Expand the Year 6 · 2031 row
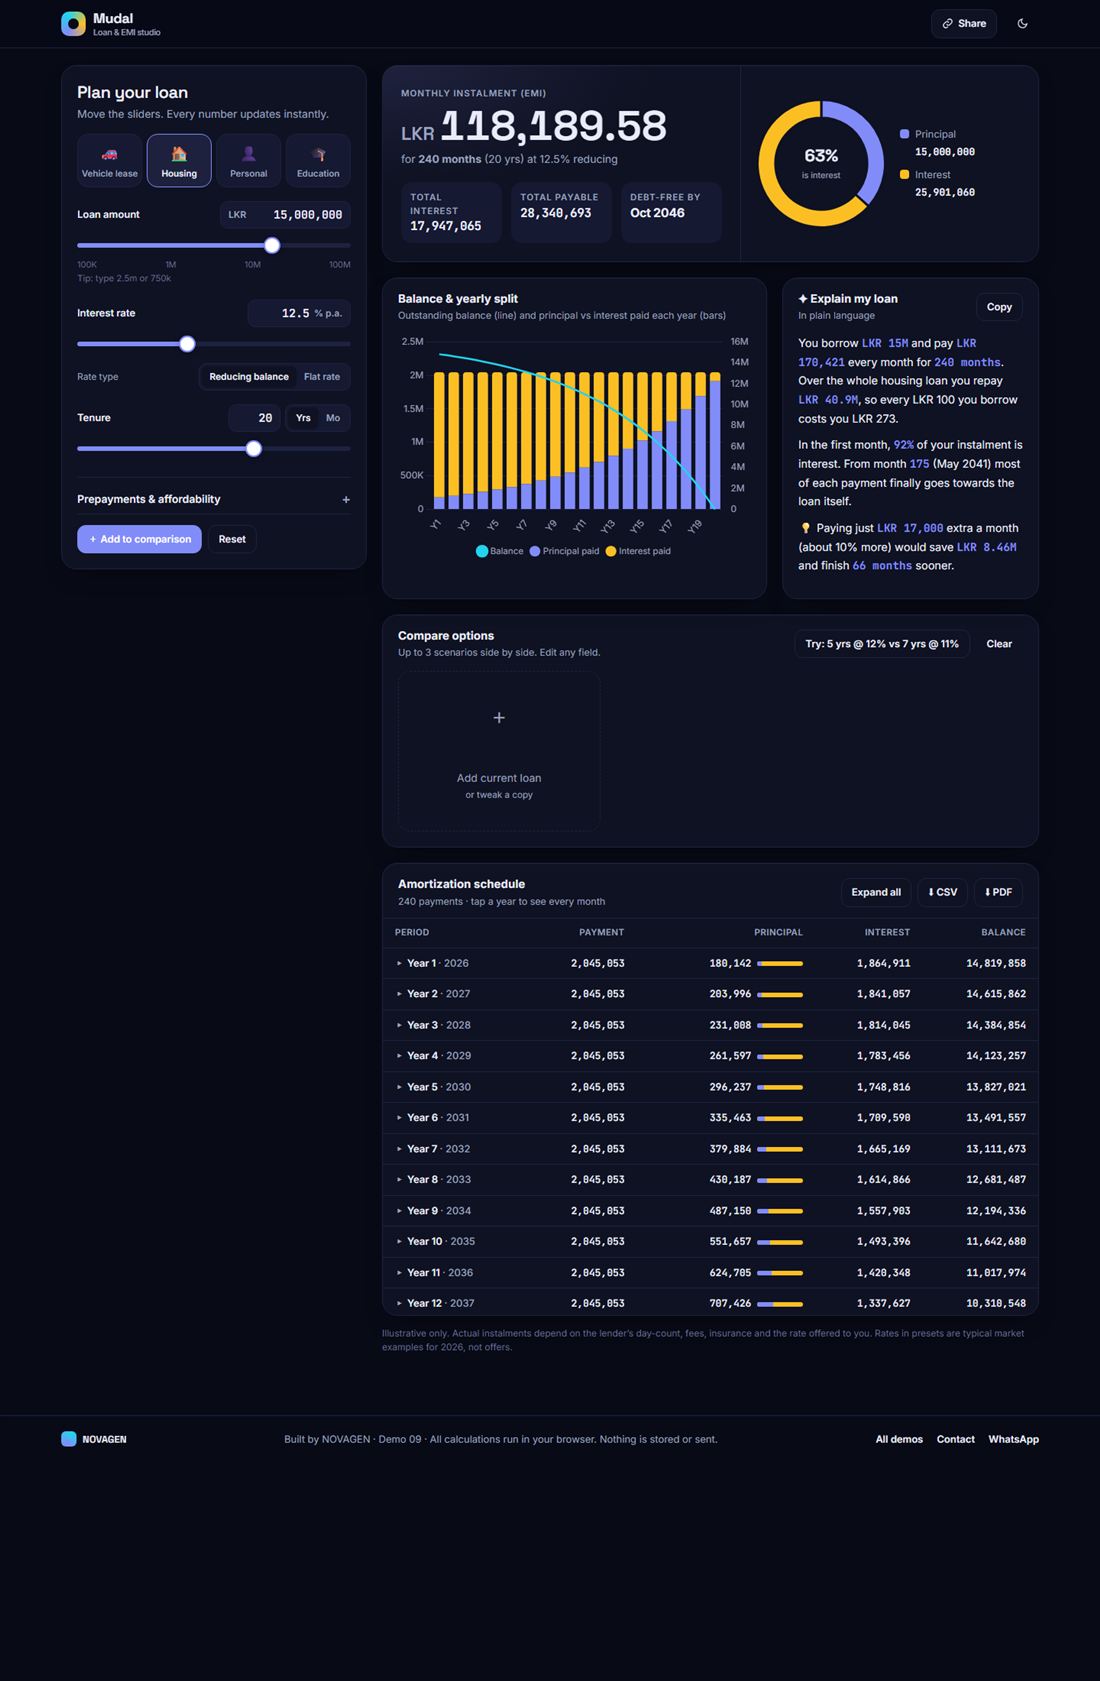Screen dimensions: 1100x1681 [x=710, y=1118]
